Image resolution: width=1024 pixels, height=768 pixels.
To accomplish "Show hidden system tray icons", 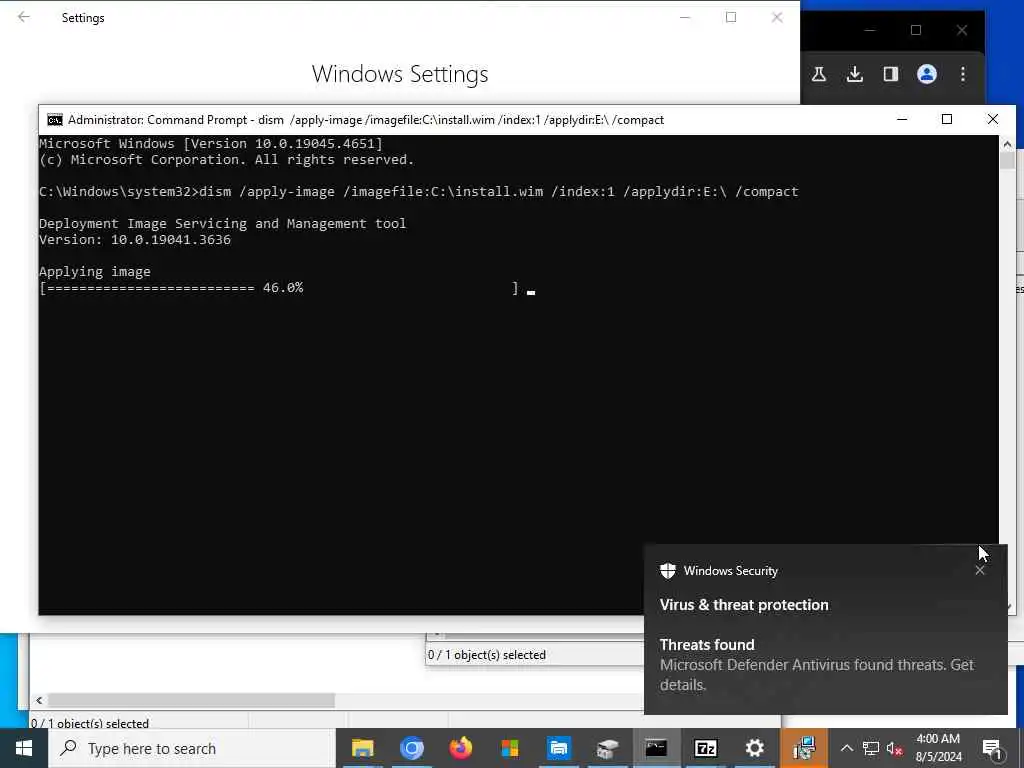I will coord(846,748).
